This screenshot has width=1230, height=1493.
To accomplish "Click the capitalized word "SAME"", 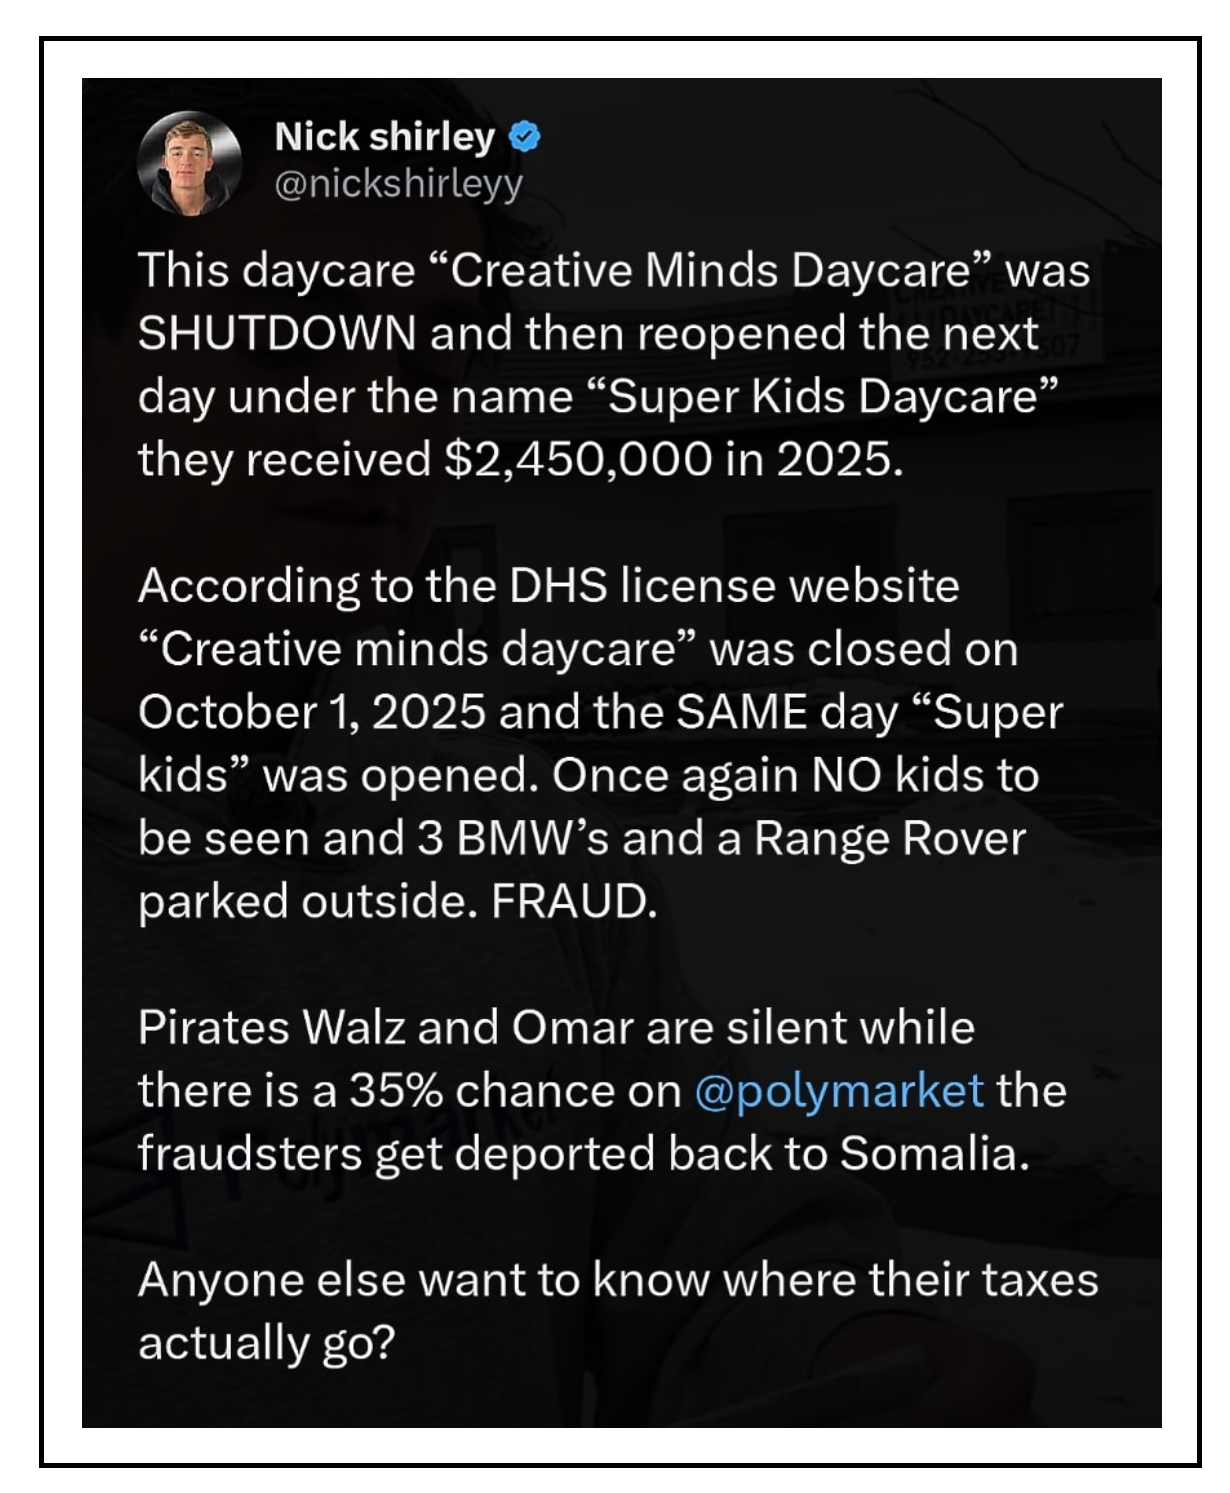I will pyautogui.click(x=741, y=713).
